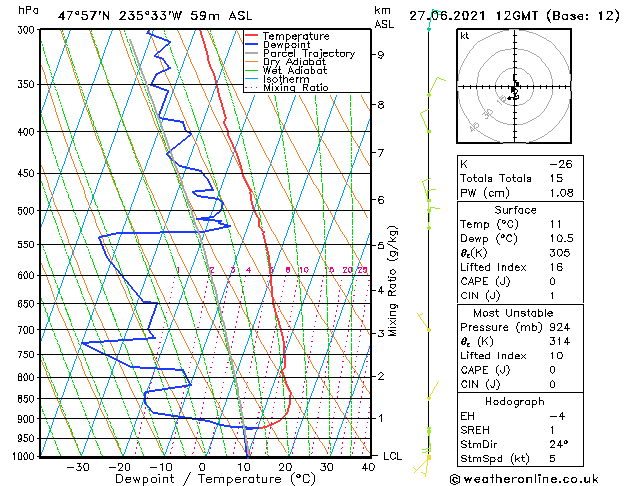The image size is (629, 486).
Task: Click the red Temperature legend line
Action: (252, 36)
